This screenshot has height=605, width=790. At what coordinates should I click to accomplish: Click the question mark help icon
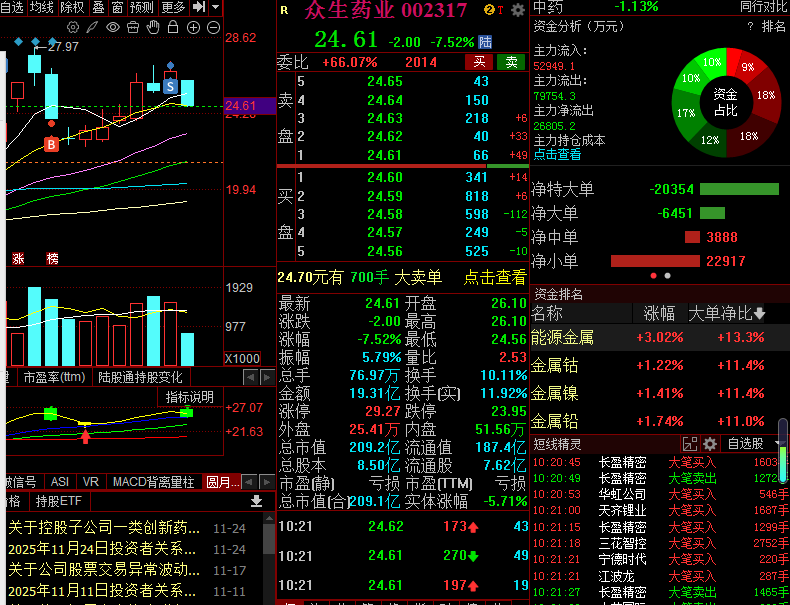click(750, 27)
